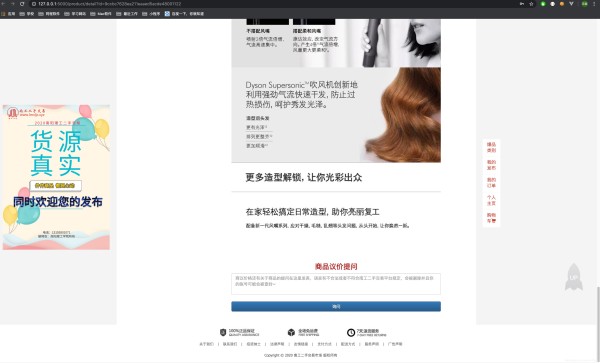Go forward using the browser forward arrow
Viewport: 600px width, 363px height.
tap(13, 4)
